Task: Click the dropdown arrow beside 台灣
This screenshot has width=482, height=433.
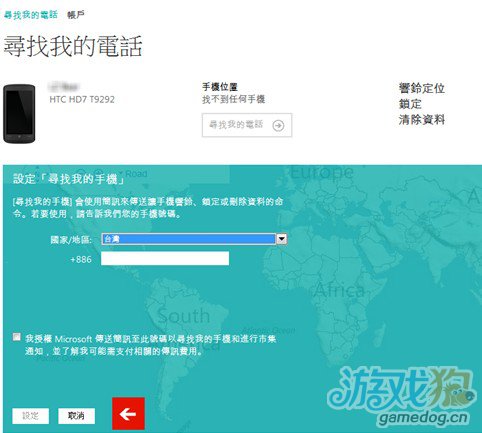Action: click(282, 239)
